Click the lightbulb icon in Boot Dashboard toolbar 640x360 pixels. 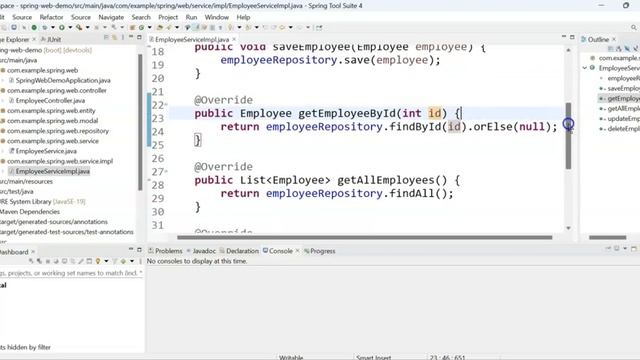(x=98, y=261)
